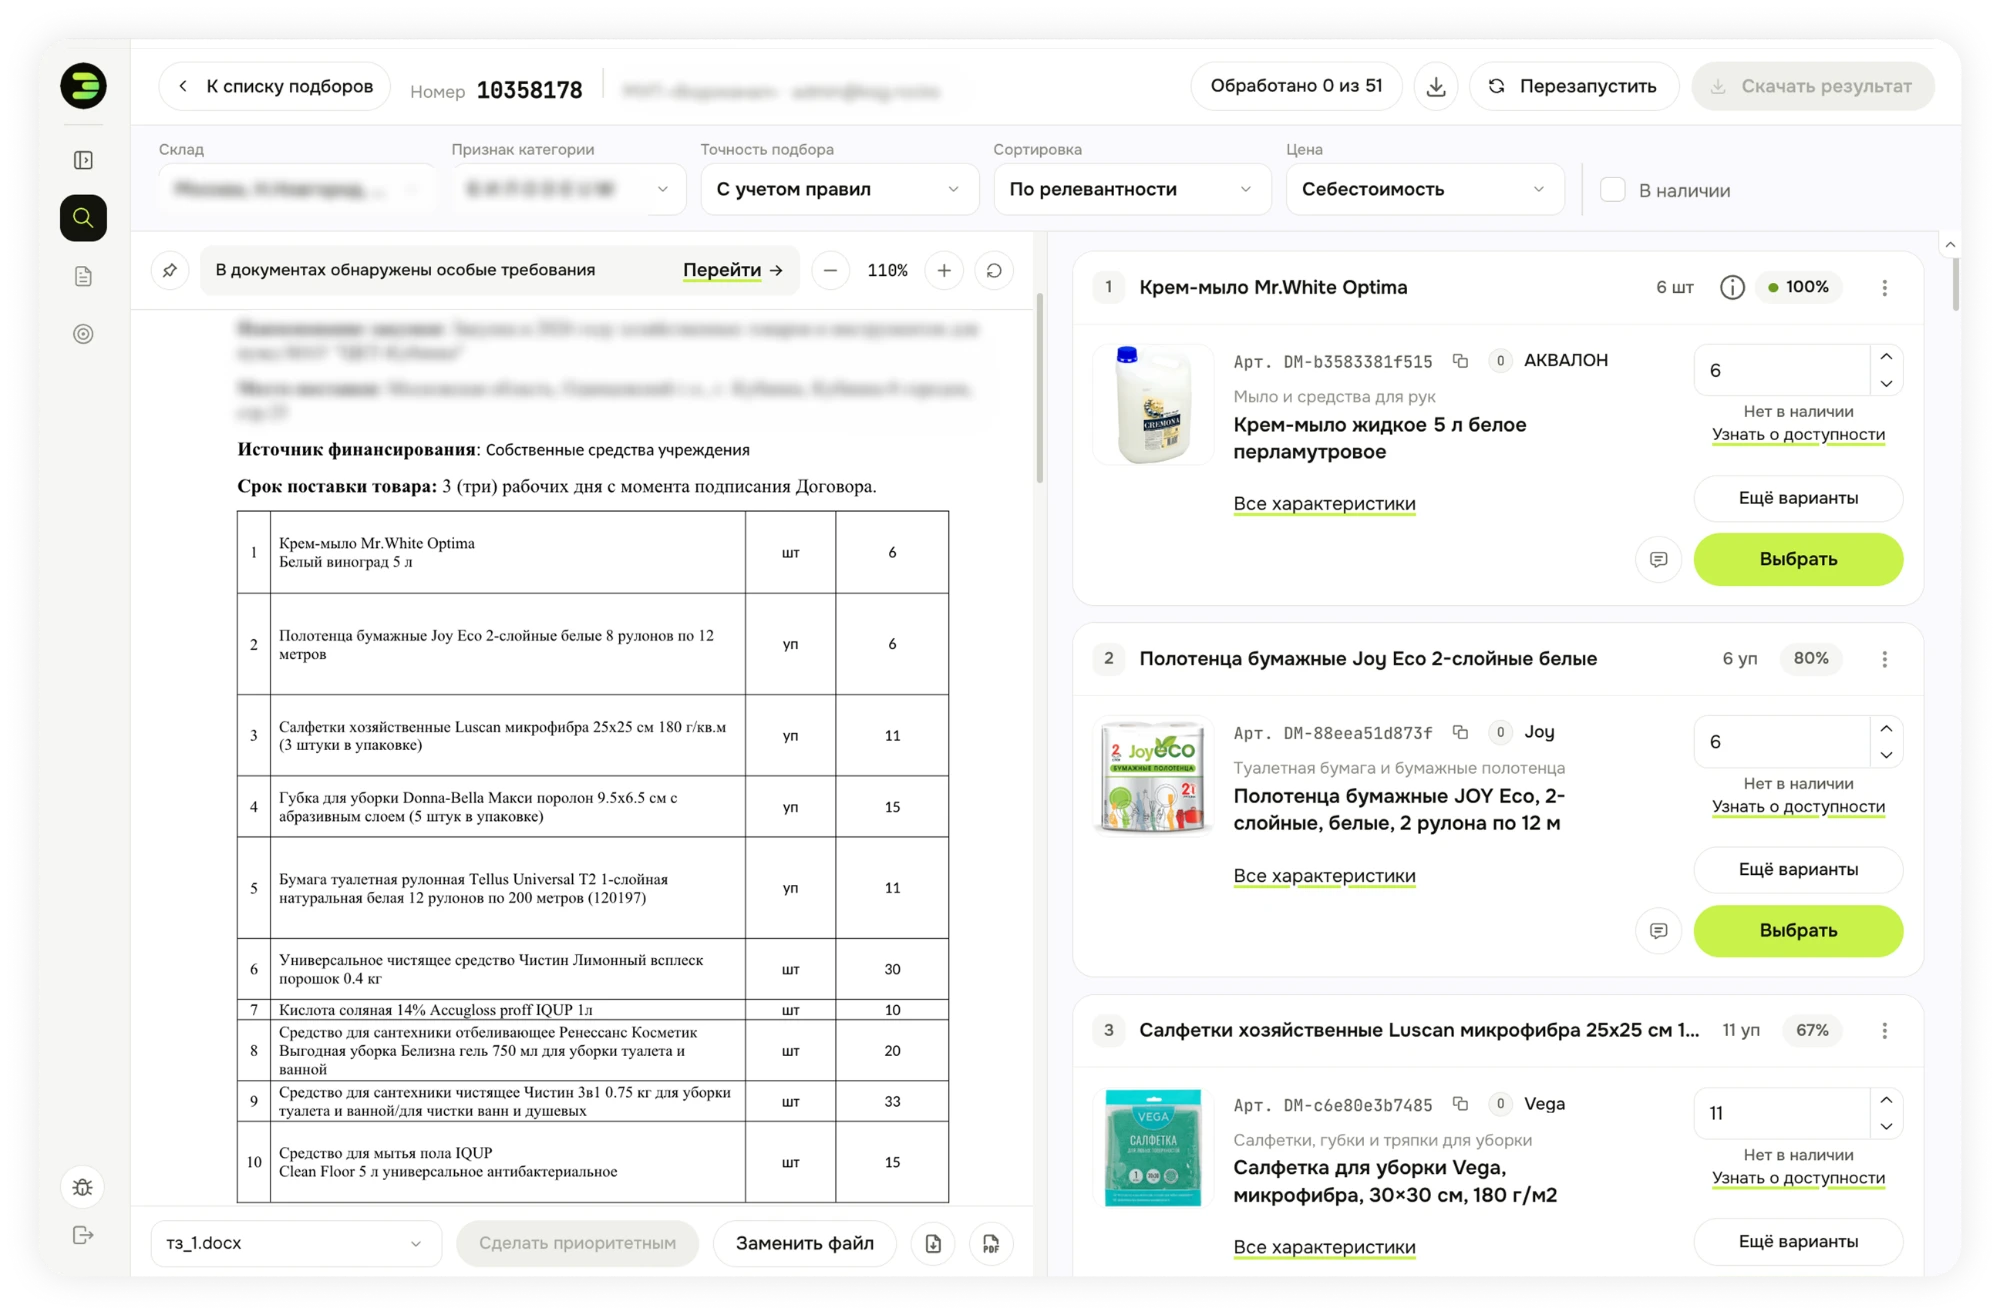This screenshot has width=2000, height=1315.
Task: Open the search section in sidebar
Action: [x=83, y=218]
